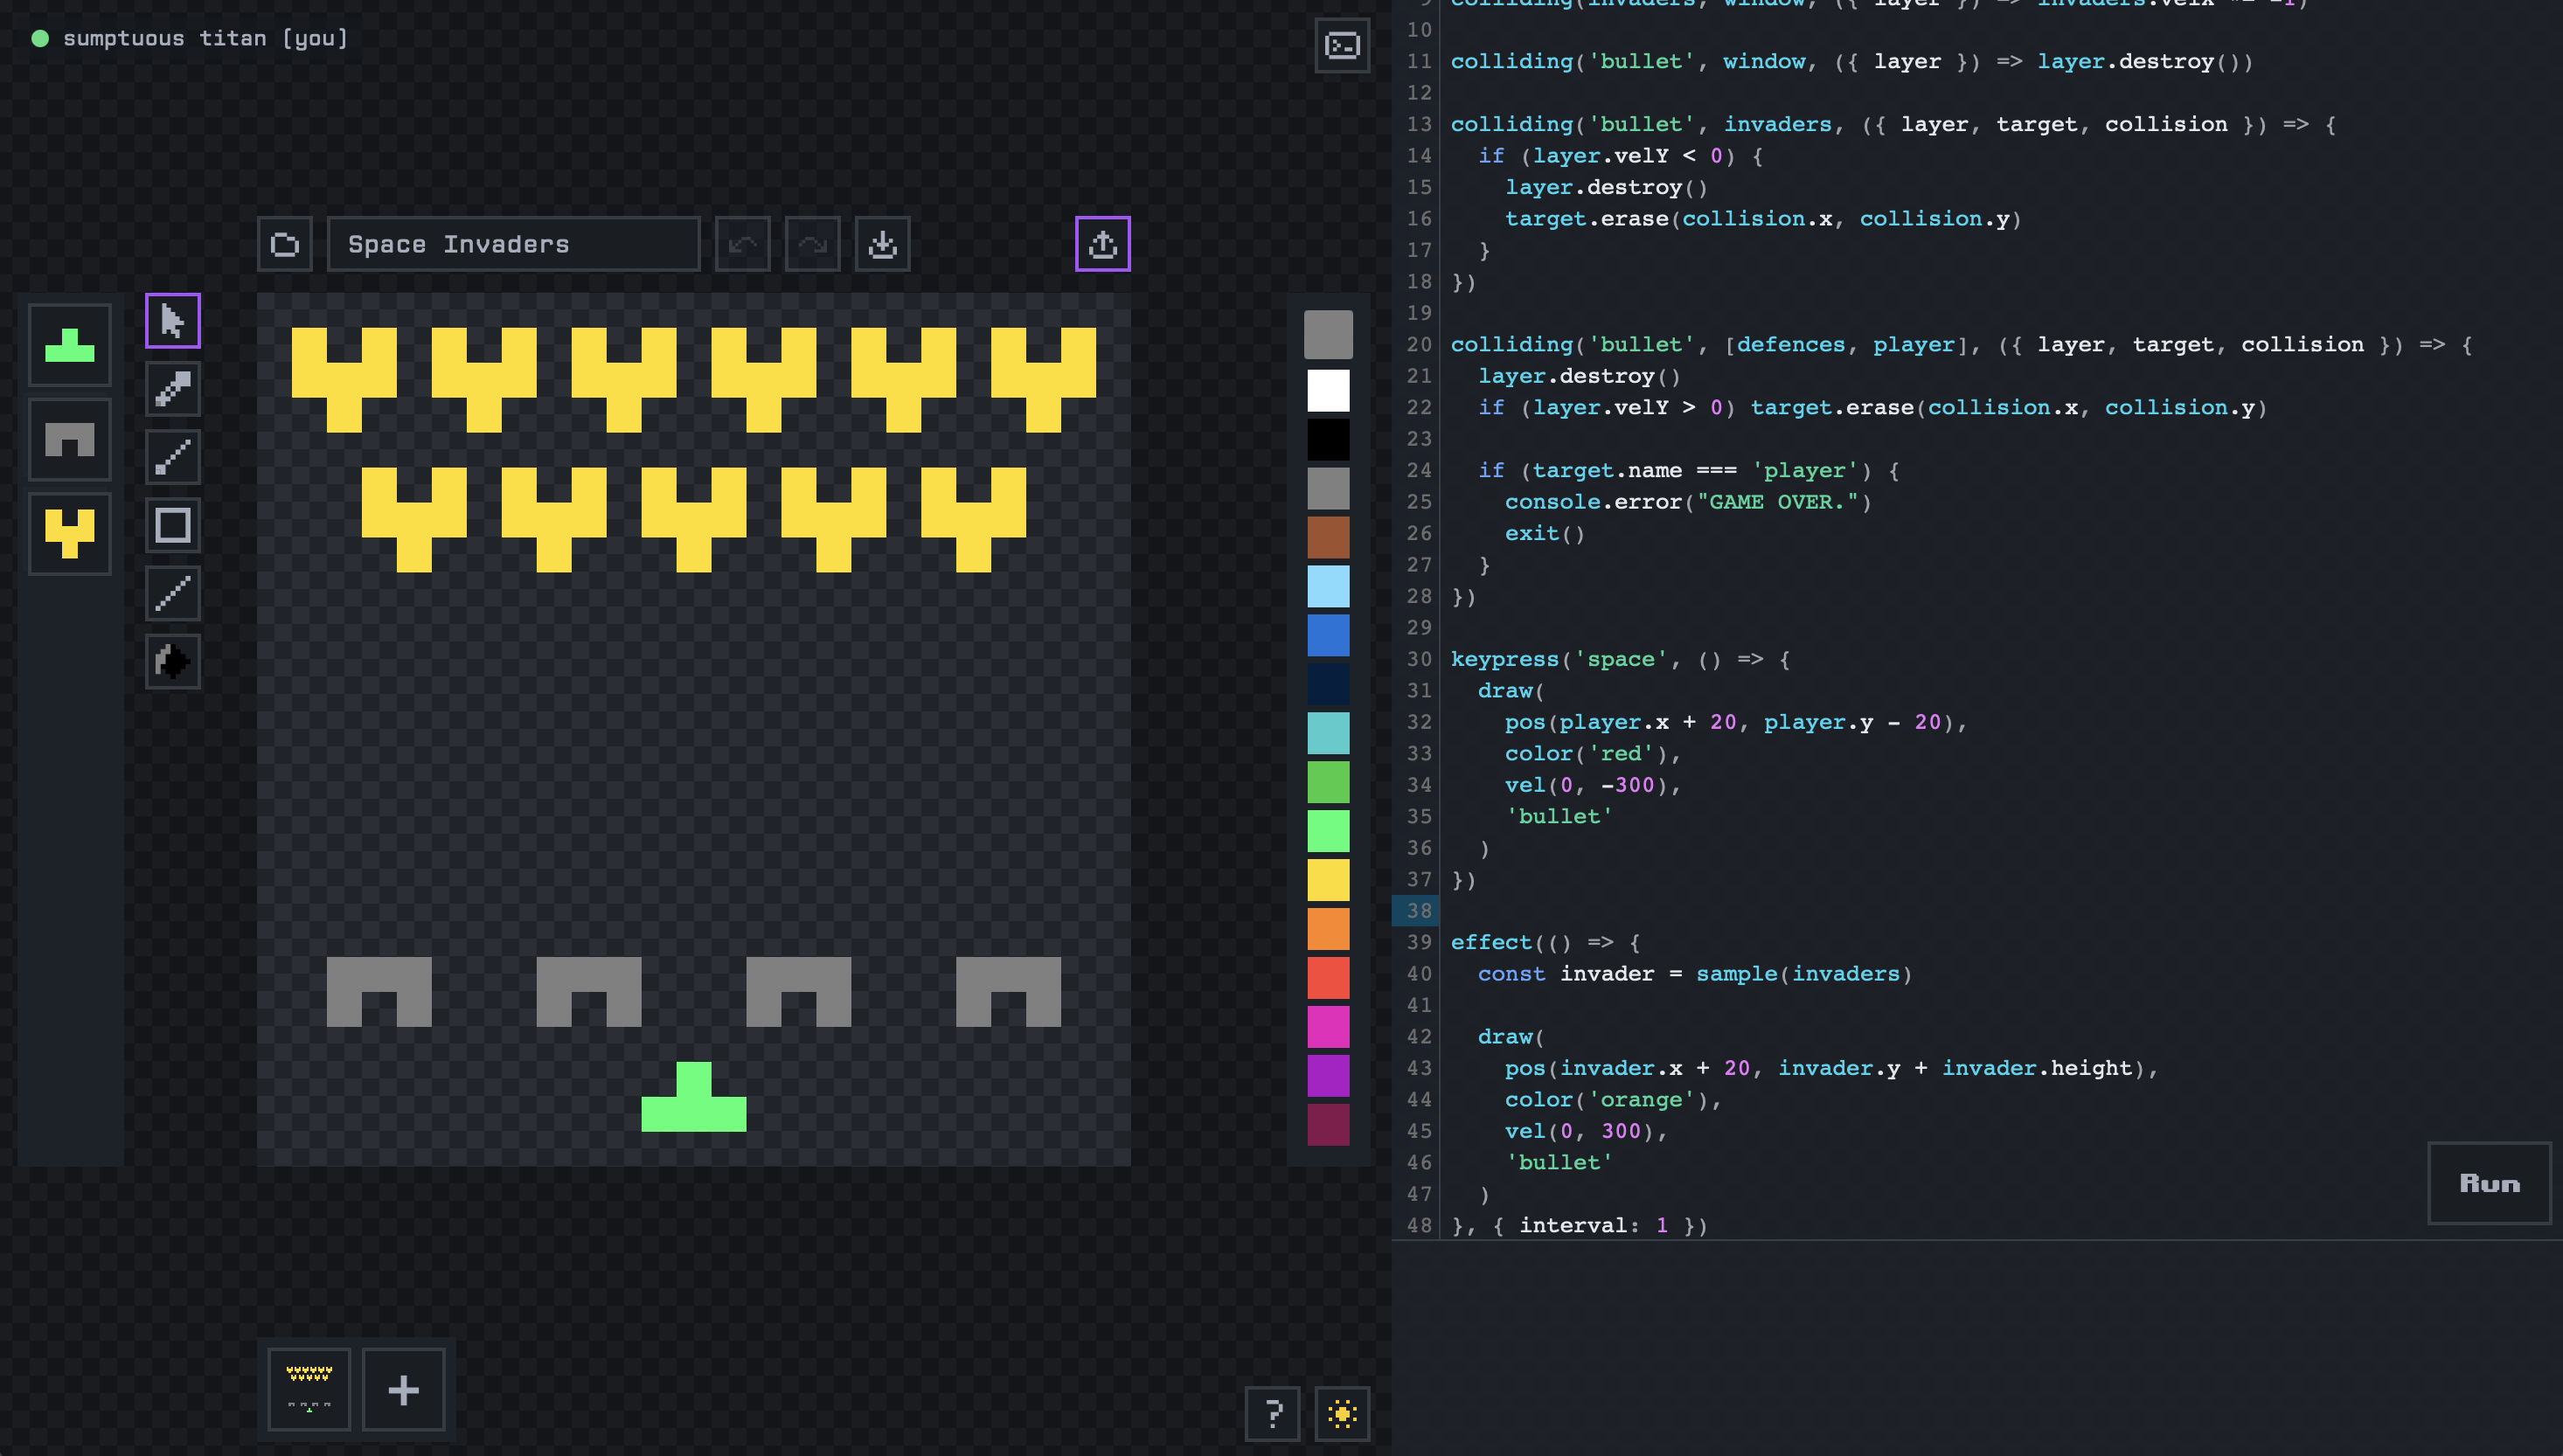The image size is (2563, 1456).
Task: Pick the dark navy color swatch
Action: [x=1328, y=684]
